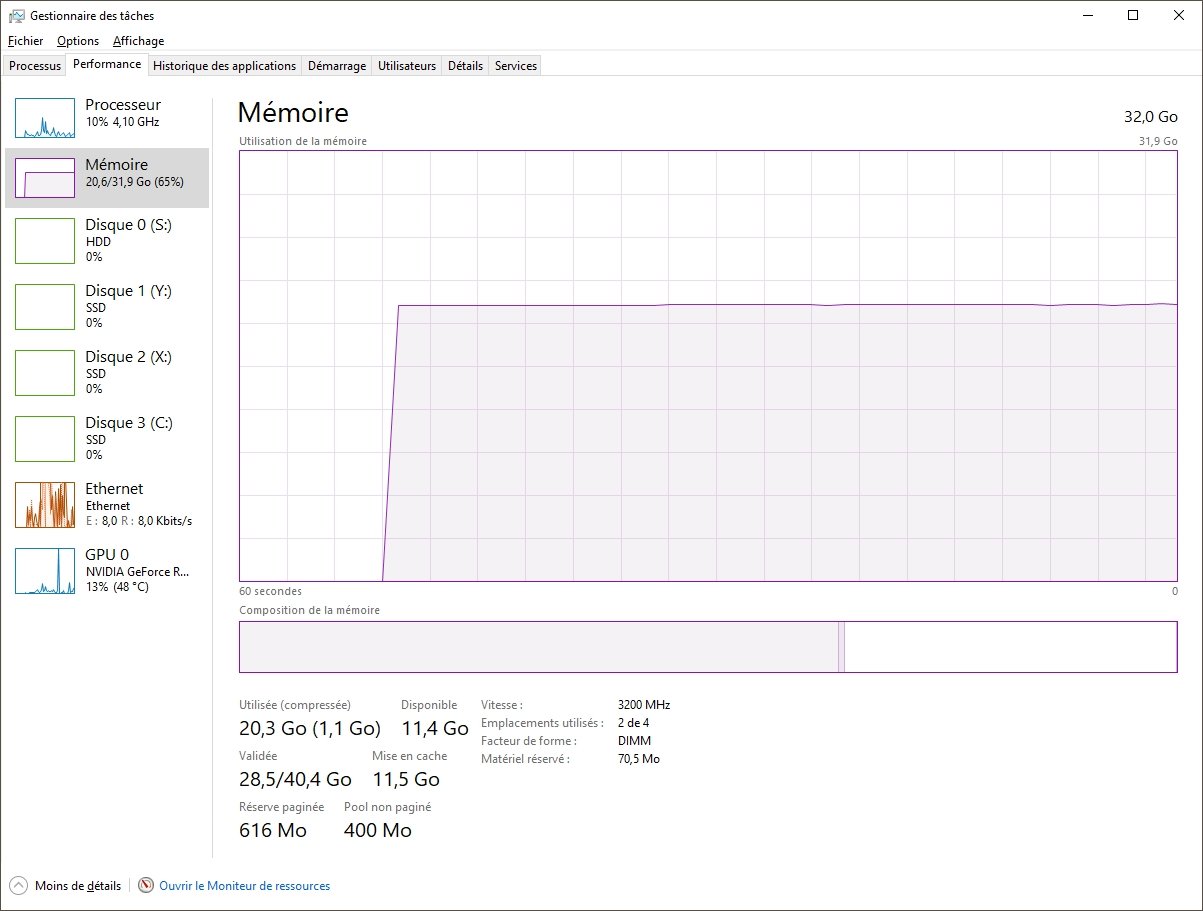Switch to the Processus tab

[x=34, y=65]
